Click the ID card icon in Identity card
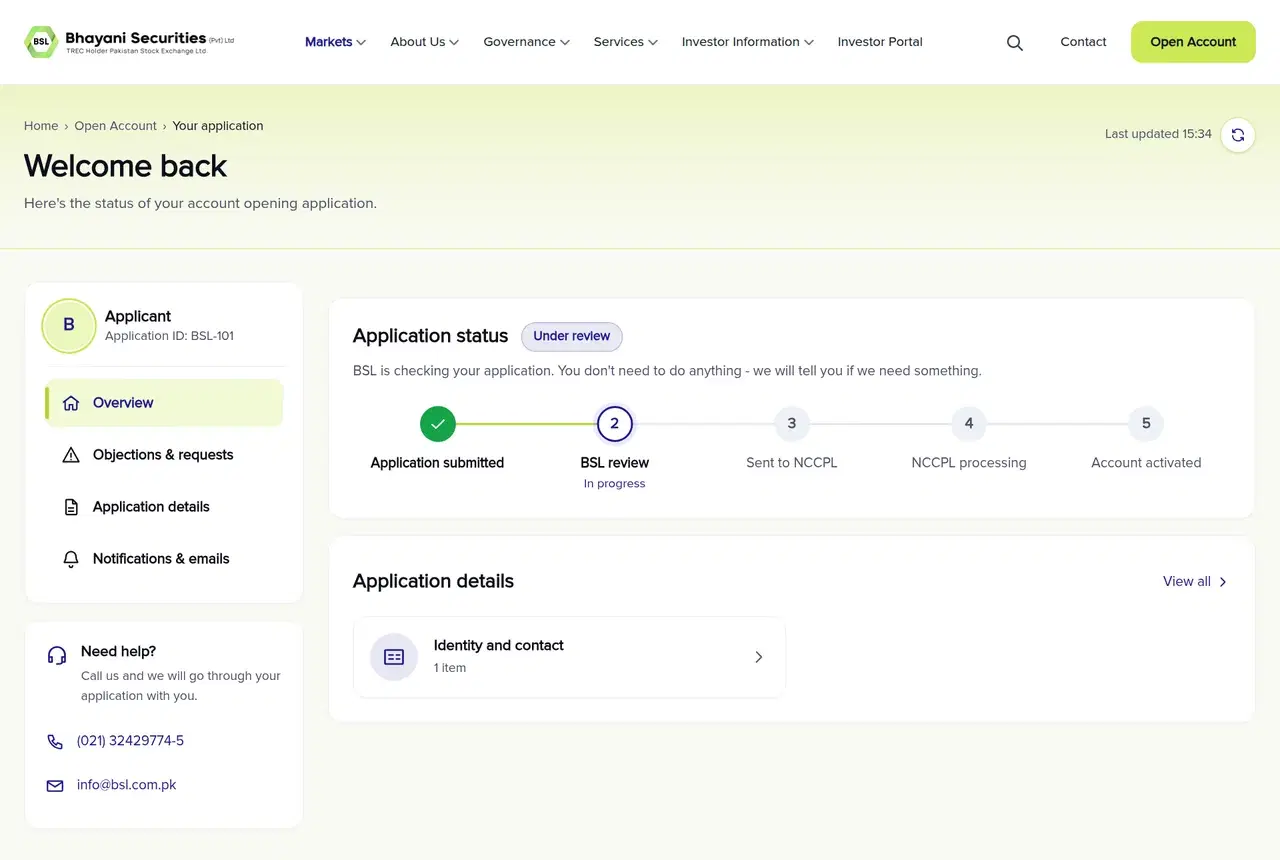The width and height of the screenshot is (1280, 860). point(394,657)
